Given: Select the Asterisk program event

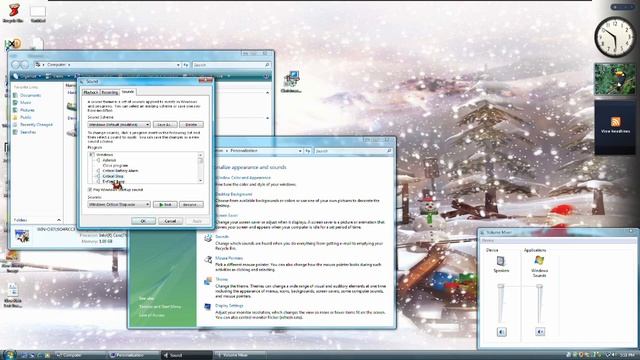Looking at the screenshot, I should click(x=109, y=160).
